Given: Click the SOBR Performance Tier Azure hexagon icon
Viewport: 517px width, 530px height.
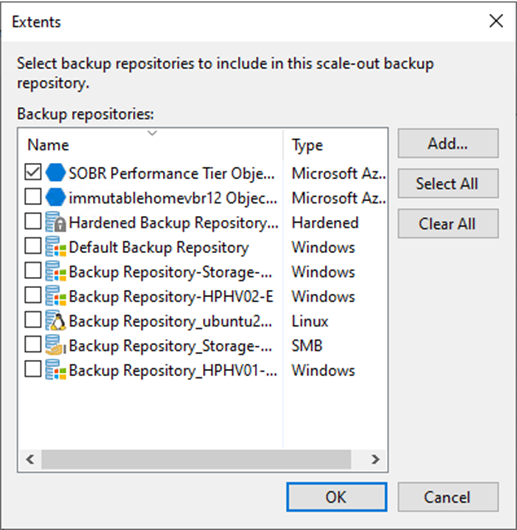Looking at the screenshot, I should [x=55, y=173].
